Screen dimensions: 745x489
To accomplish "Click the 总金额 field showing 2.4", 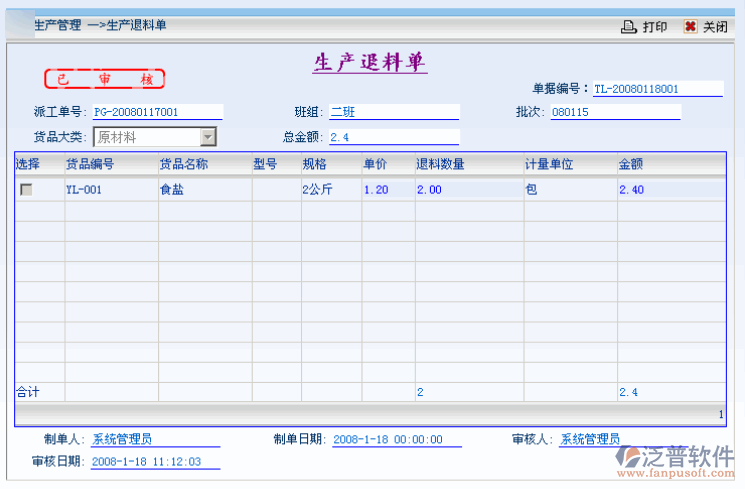I will tap(393, 137).
